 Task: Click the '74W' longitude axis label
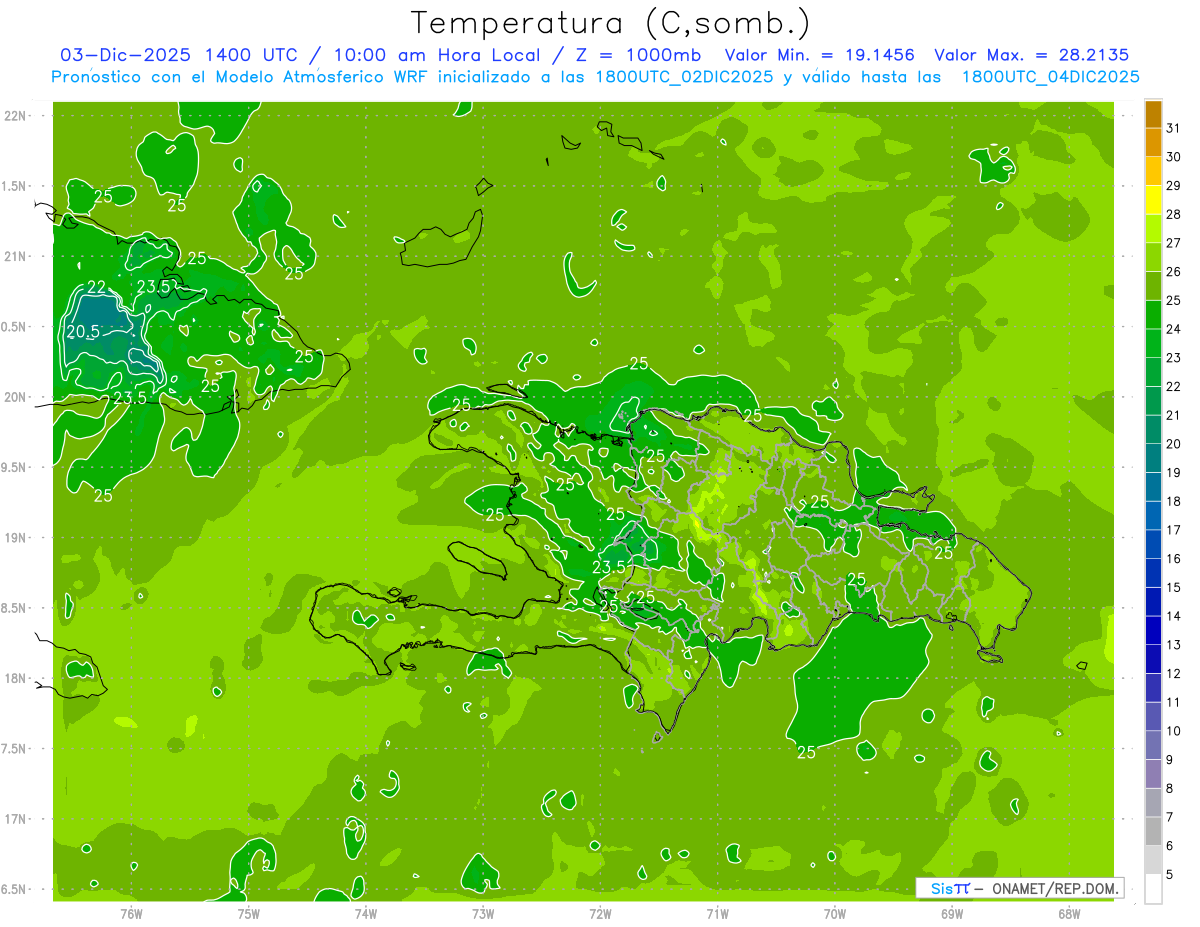[x=366, y=913]
